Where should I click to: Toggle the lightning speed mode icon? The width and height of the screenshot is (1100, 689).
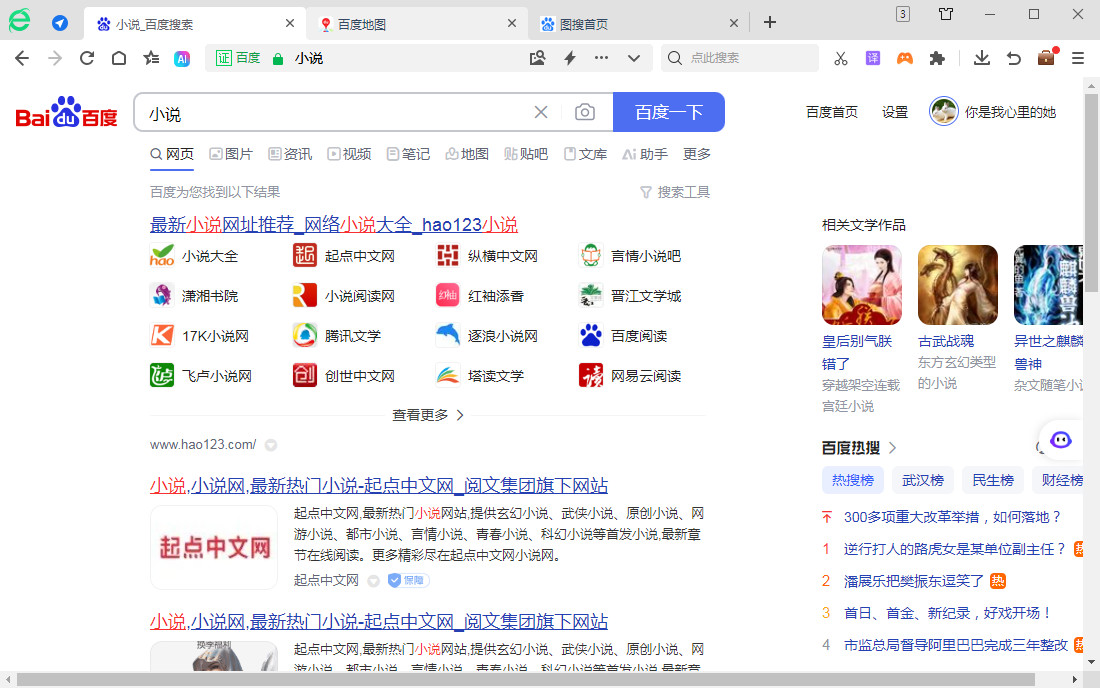[570, 58]
